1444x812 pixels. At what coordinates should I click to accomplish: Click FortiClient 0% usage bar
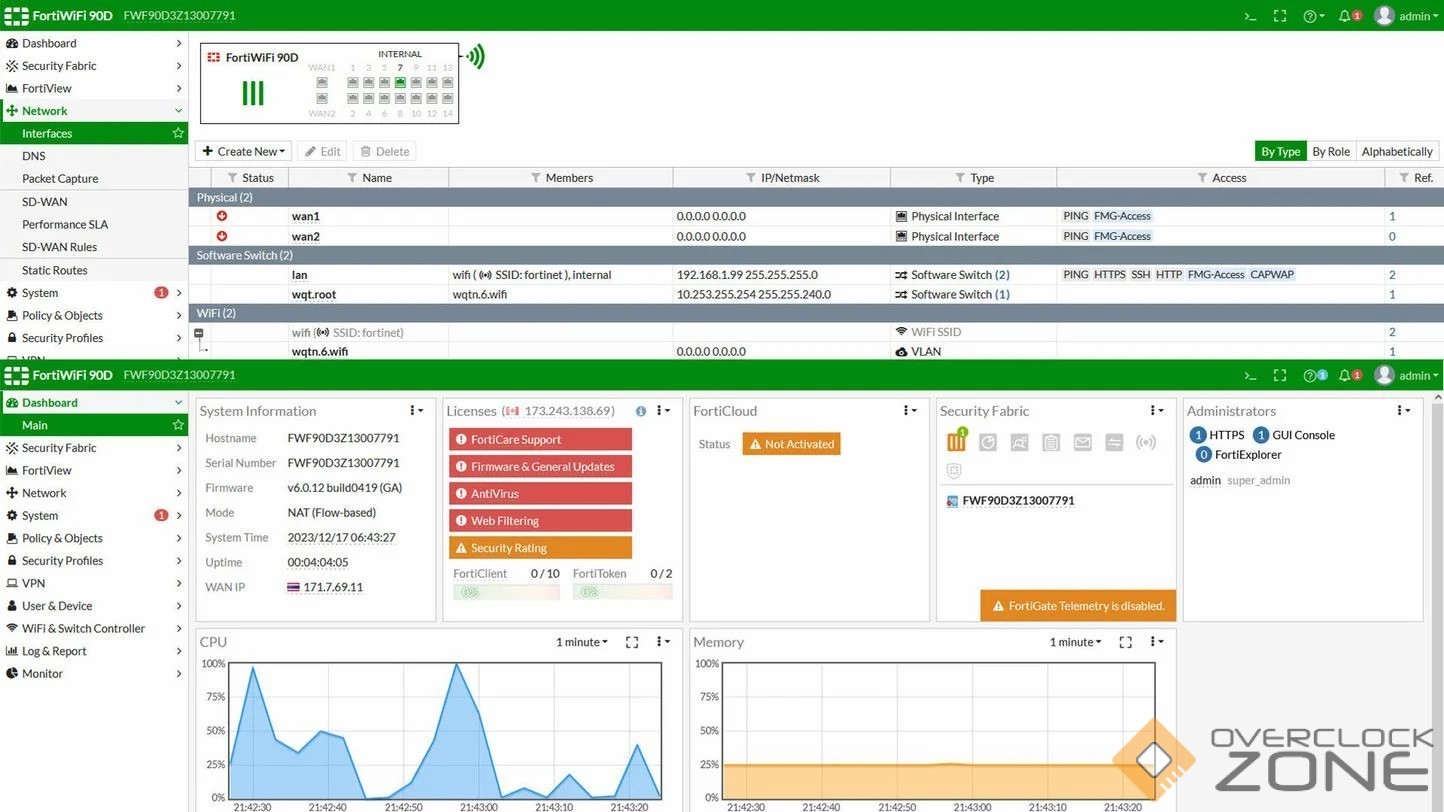coord(506,592)
